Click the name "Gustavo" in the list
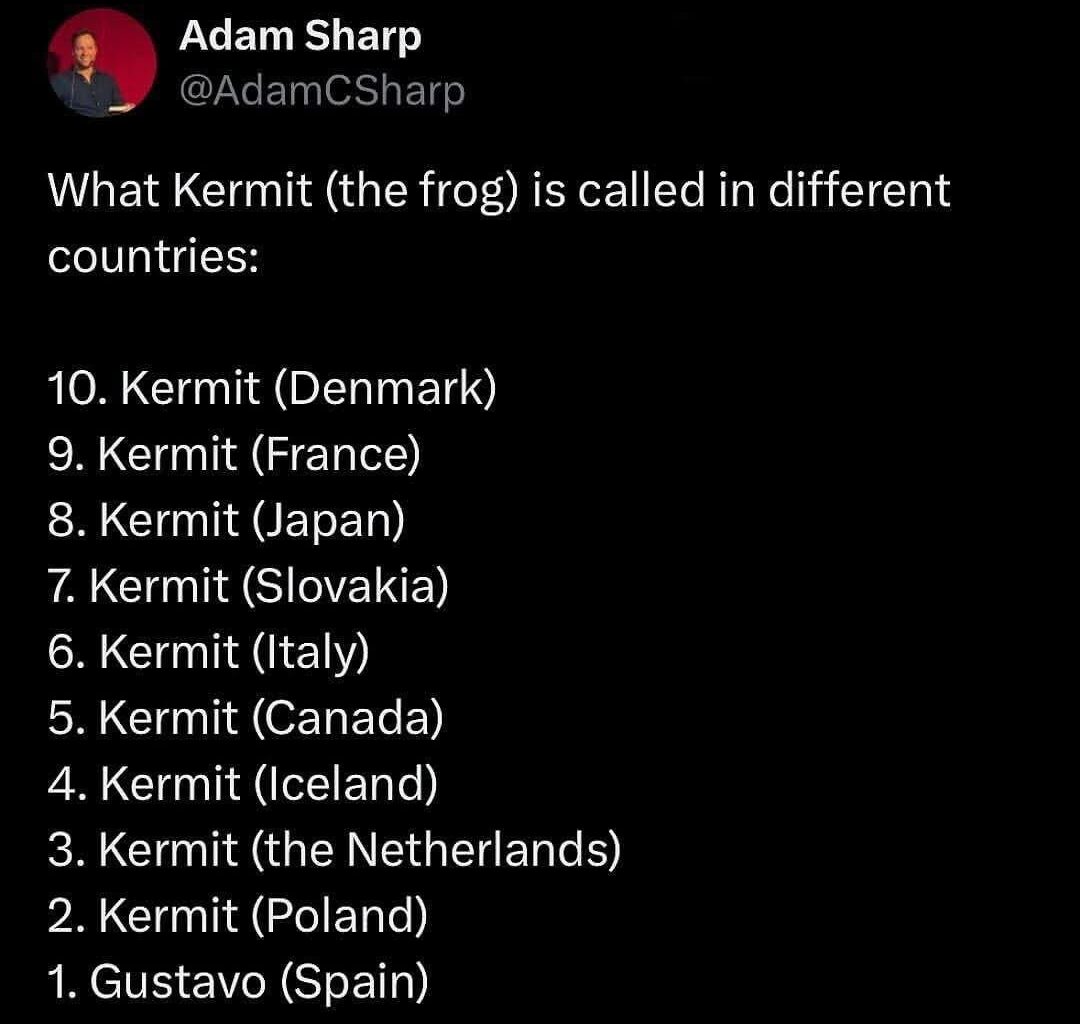This screenshot has height=1024, width=1080. tap(178, 982)
